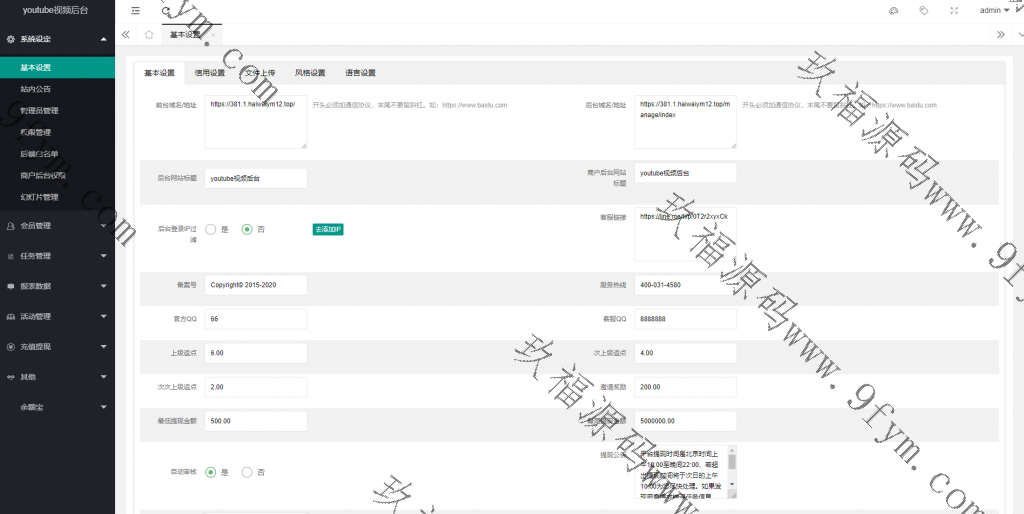Click the home icon tab
The width and height of the screenshot is (1024, 514).
[x=149, y=34]
